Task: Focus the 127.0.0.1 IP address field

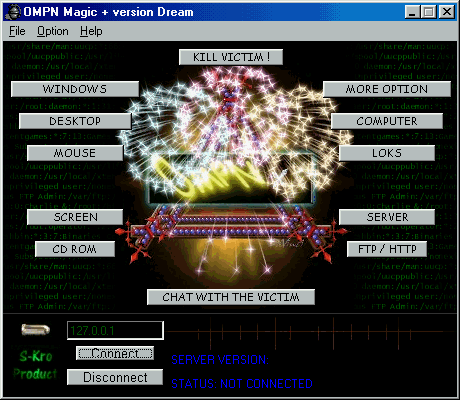Action: 115,330
